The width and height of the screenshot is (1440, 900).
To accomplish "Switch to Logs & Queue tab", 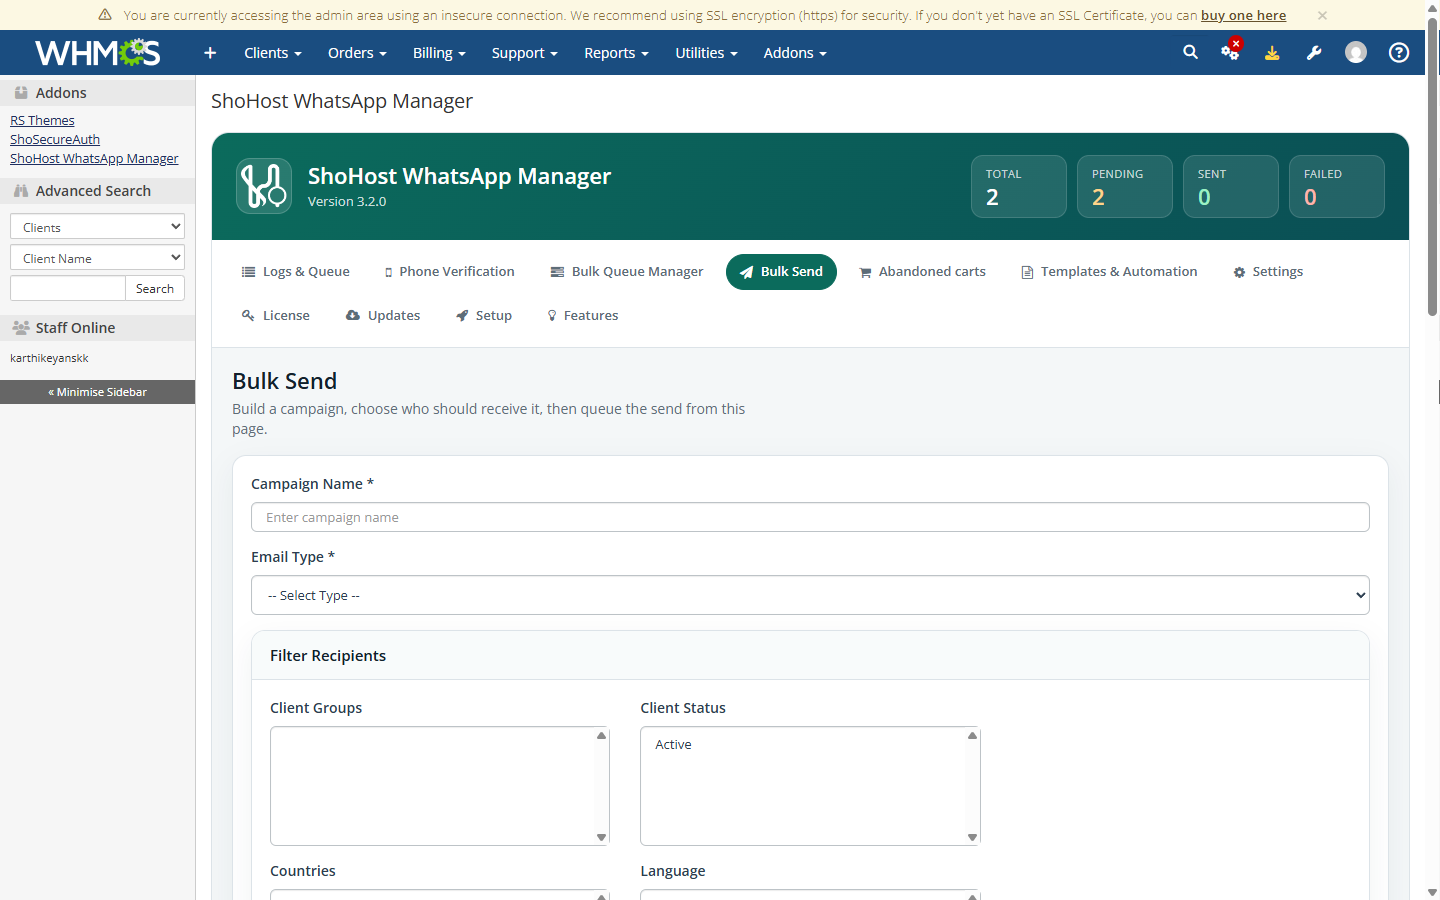I will (296, 272).
